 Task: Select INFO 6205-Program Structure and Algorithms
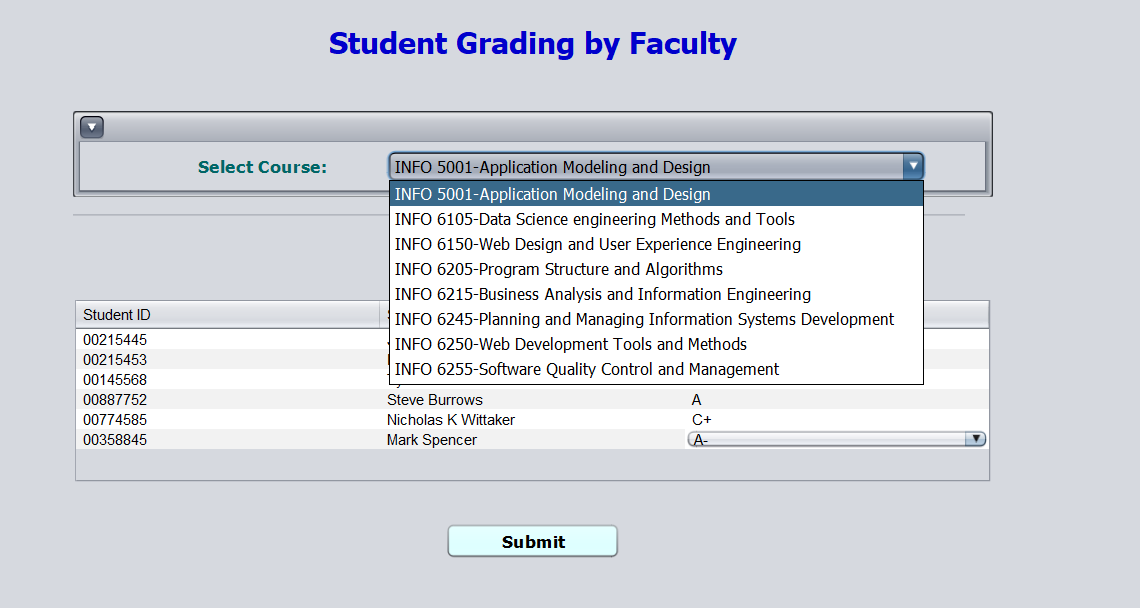(x=657, y=269)
